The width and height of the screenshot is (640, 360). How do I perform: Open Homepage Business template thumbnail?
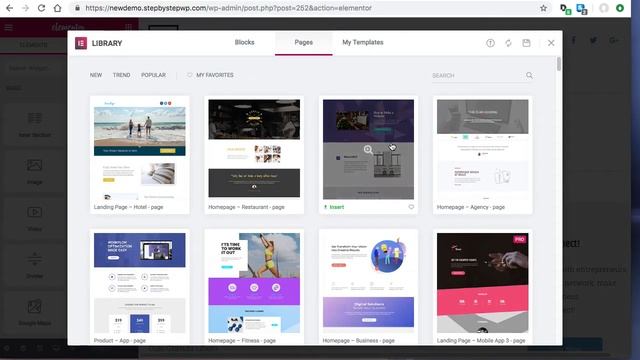pos(368,283)
